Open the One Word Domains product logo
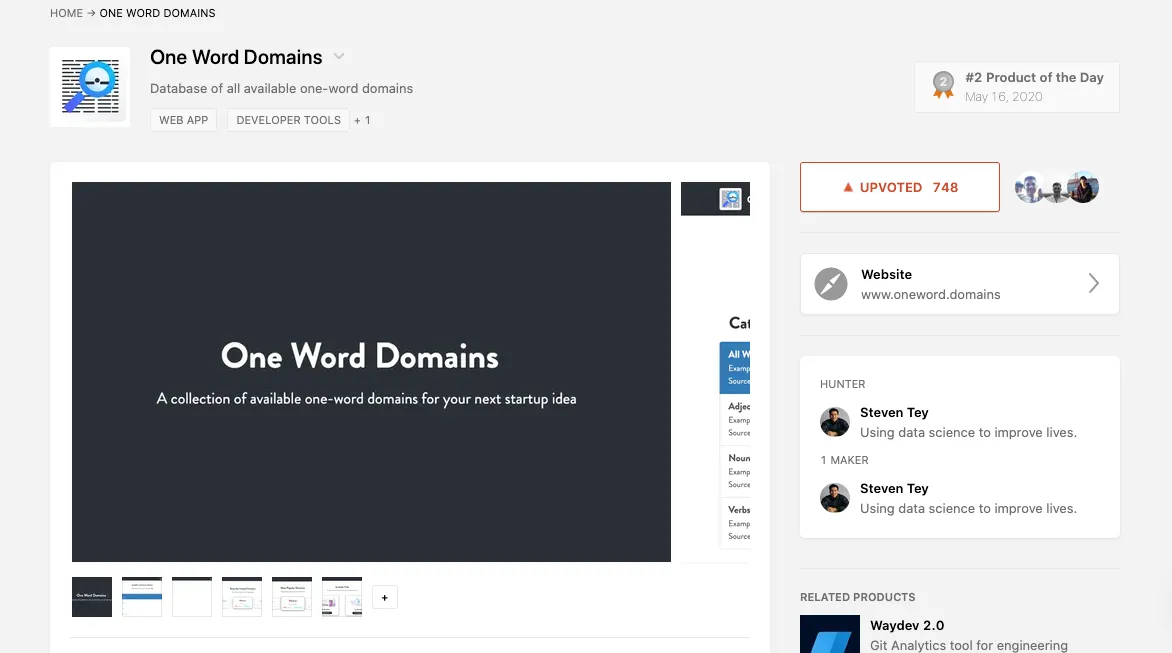This screenshot has height=653, width=1172. coord(90,87)
